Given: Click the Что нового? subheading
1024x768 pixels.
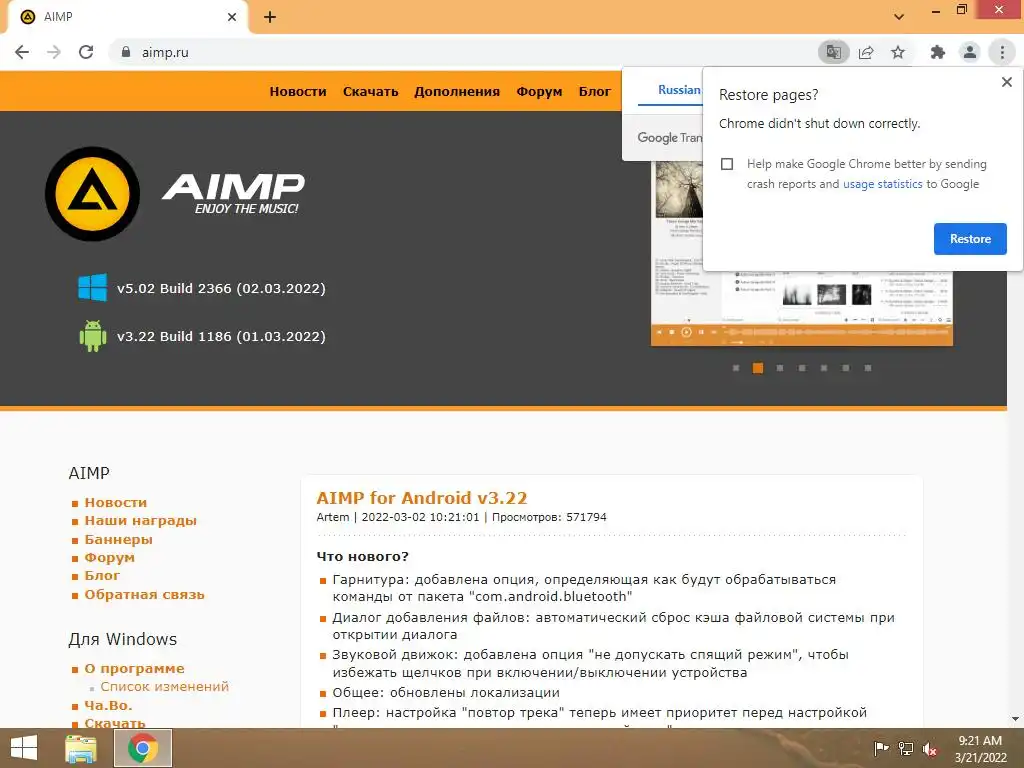Looking at the screenshot, I should [362, 557].
